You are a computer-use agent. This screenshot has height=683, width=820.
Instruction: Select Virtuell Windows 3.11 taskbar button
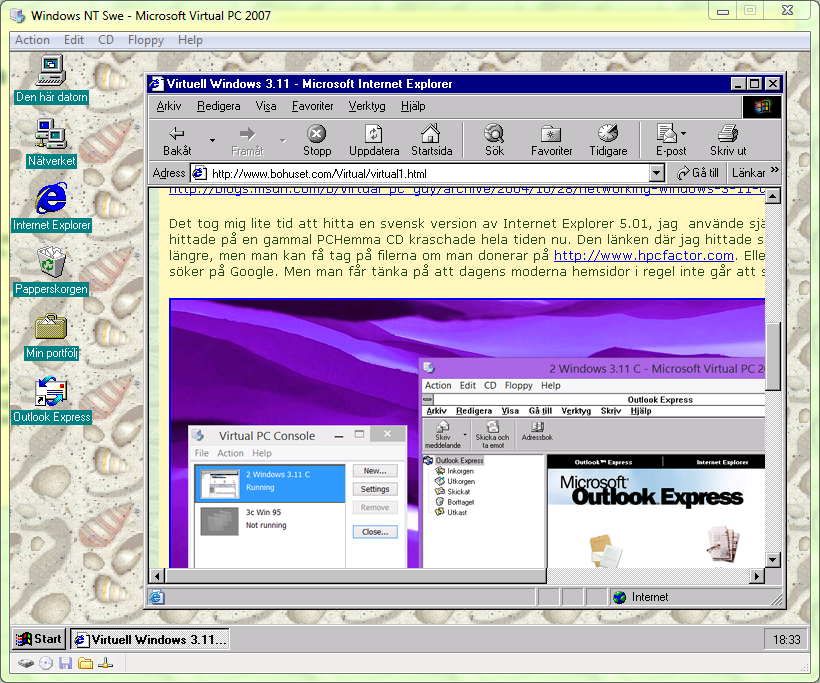tap(150, 639)
